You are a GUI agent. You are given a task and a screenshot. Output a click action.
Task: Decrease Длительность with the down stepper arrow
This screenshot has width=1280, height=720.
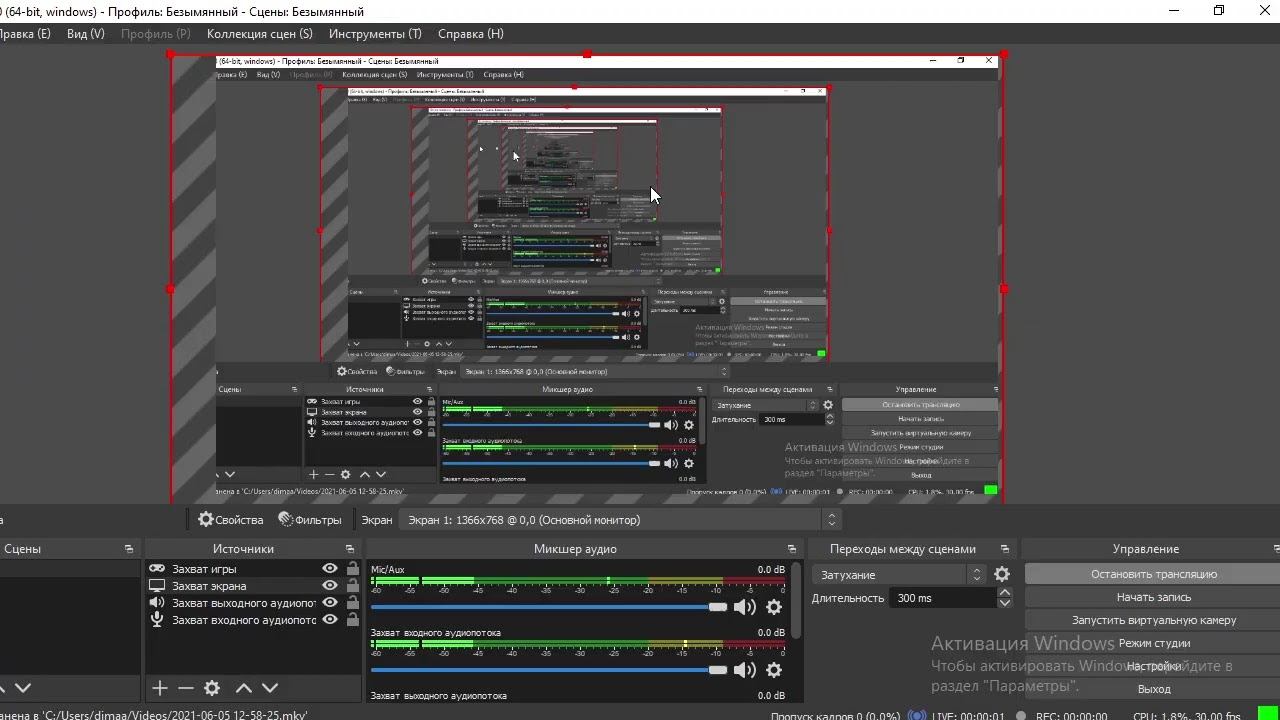coord(1005,603)
